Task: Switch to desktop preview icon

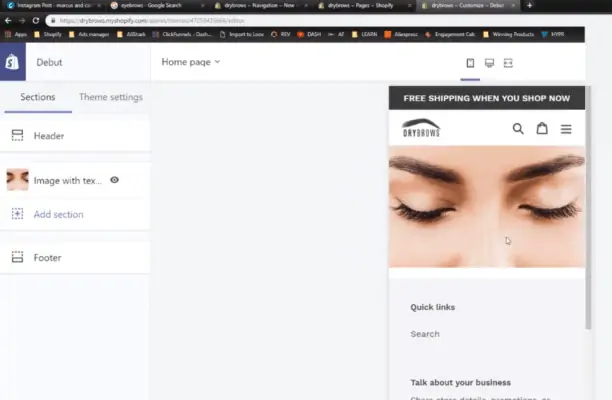Action: 489,63
